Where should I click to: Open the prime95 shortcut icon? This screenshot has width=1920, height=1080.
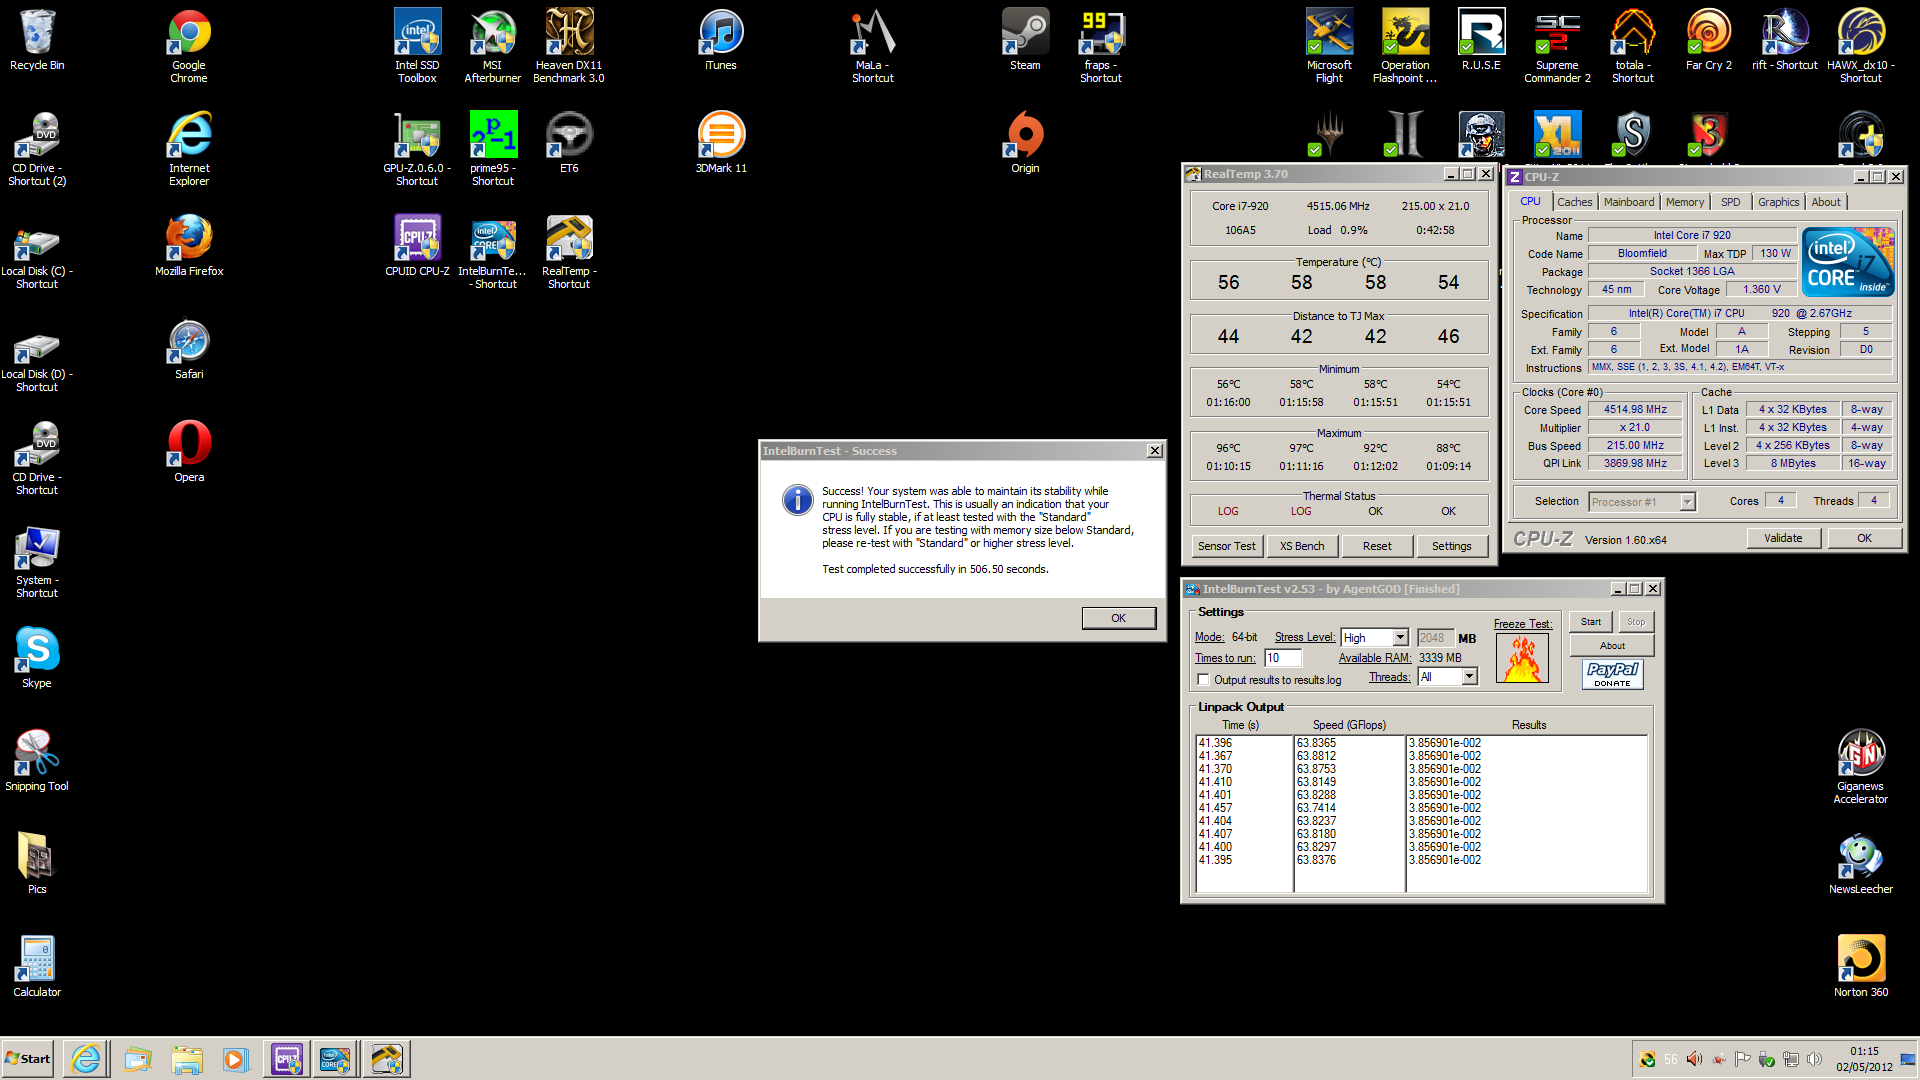point(493,135)
